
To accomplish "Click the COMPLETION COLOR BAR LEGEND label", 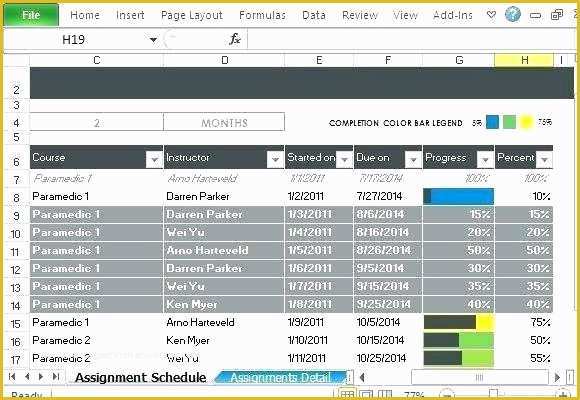I will (x=395, y=123).
